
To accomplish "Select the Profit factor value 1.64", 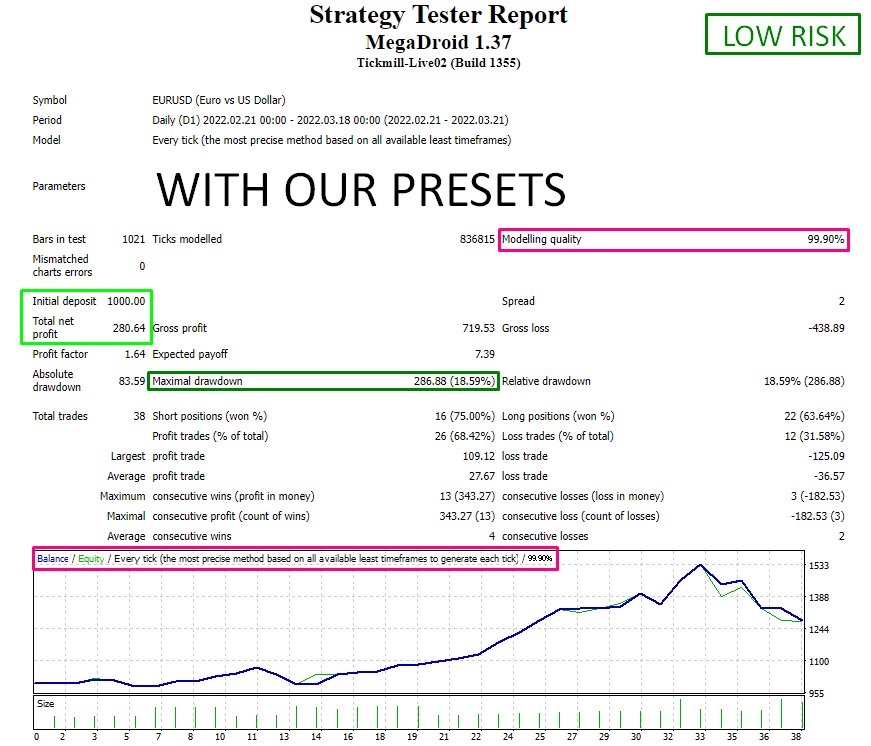I will 135,354.
